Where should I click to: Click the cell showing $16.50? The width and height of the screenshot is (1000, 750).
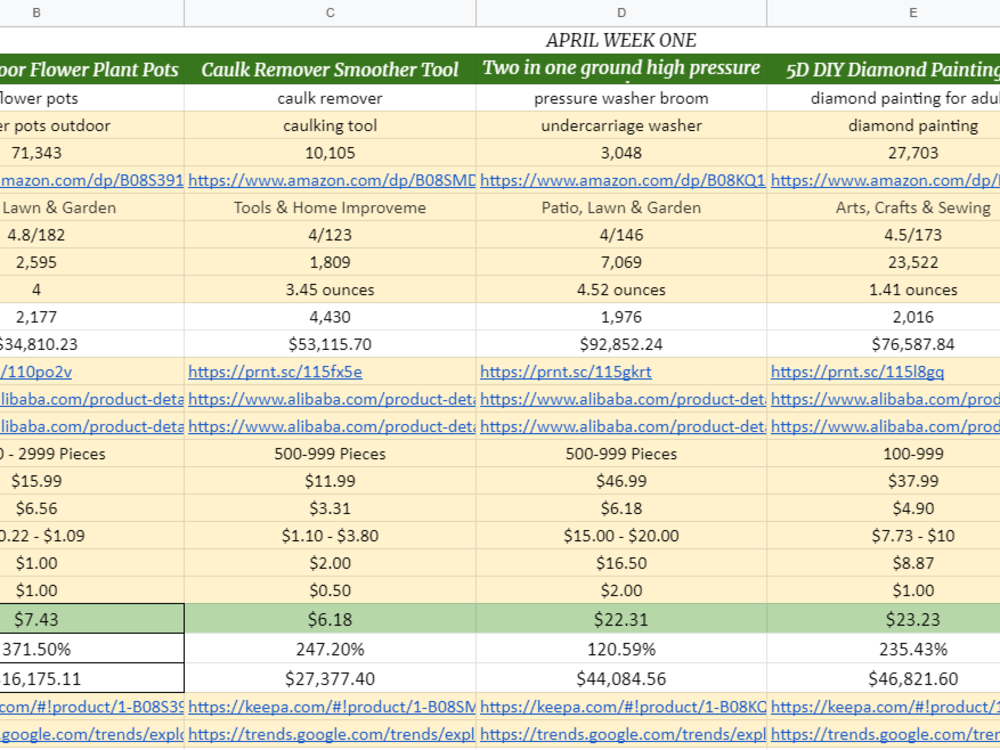[621, 564]
